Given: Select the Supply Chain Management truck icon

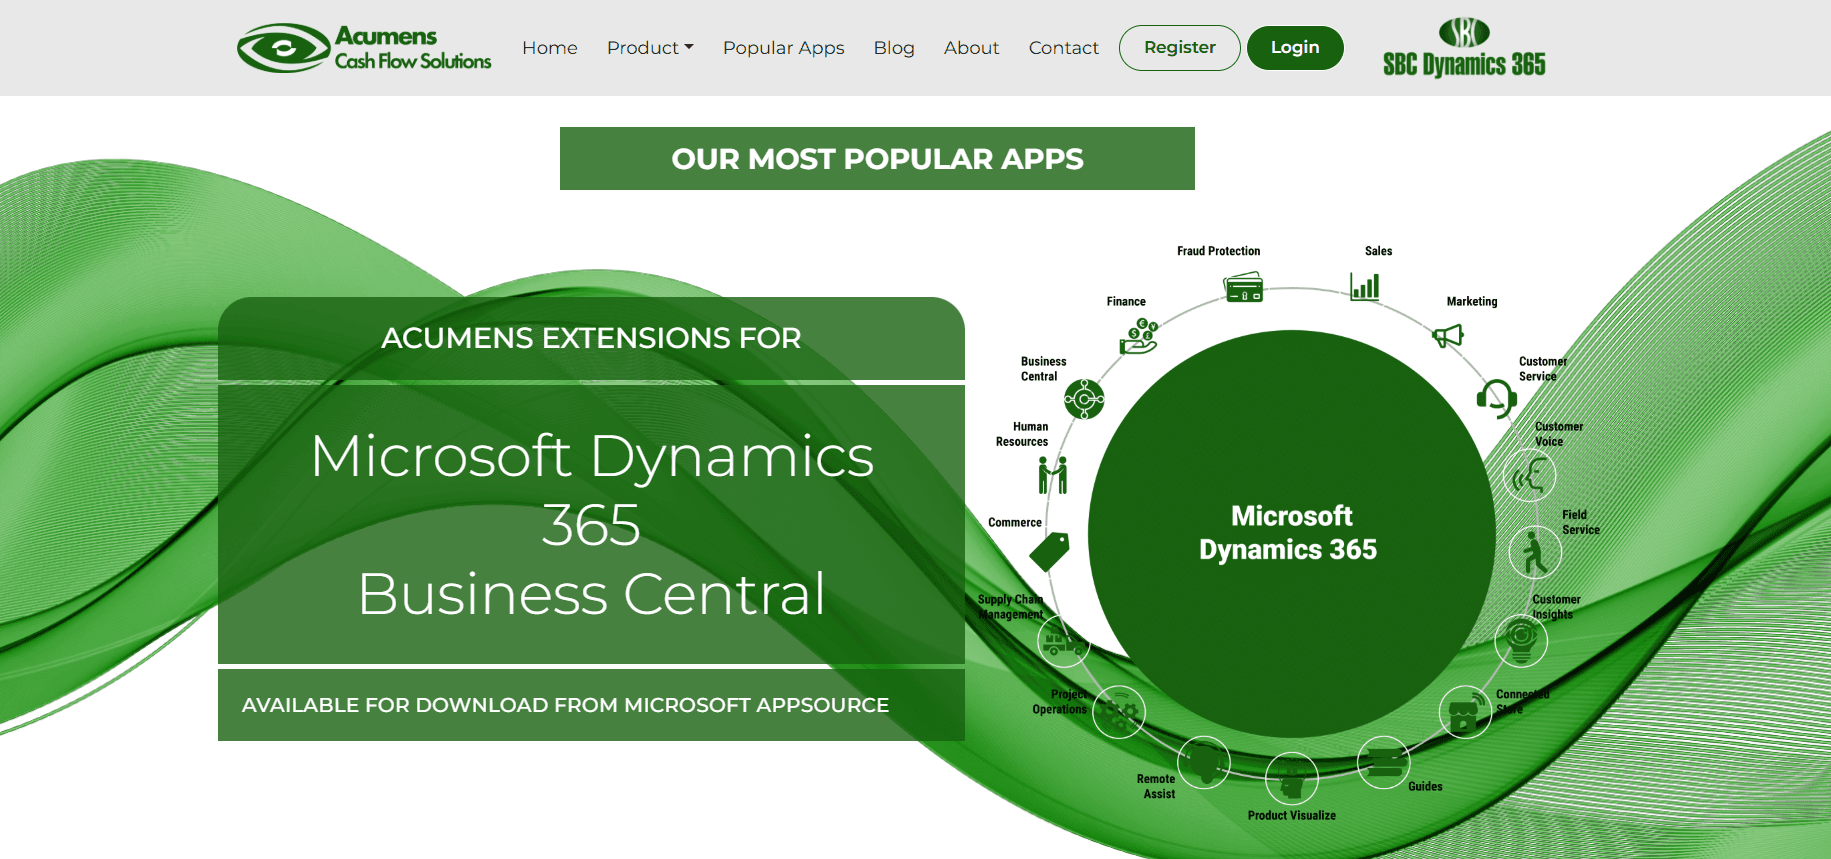Looking at the screenshot, I should tap(1063, 641).
